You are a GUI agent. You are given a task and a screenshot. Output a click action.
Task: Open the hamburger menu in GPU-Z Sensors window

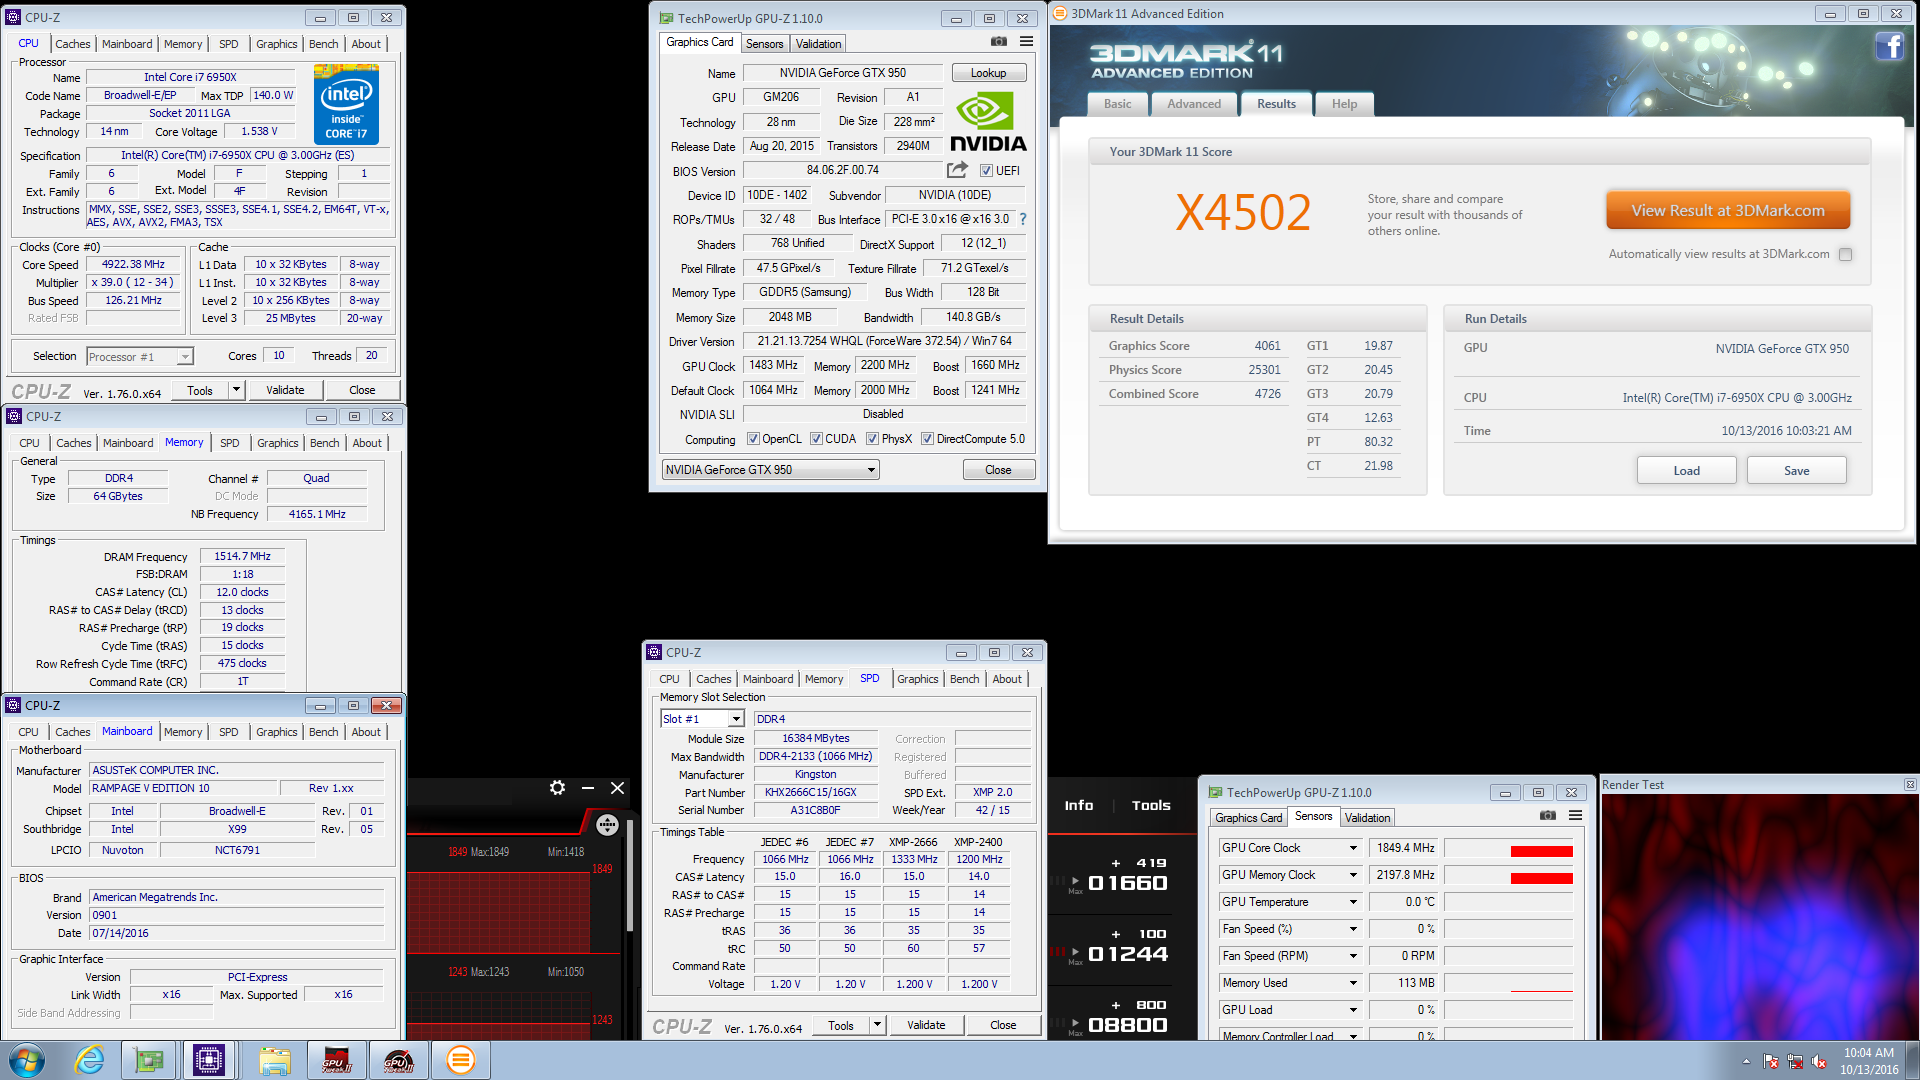1575,816
